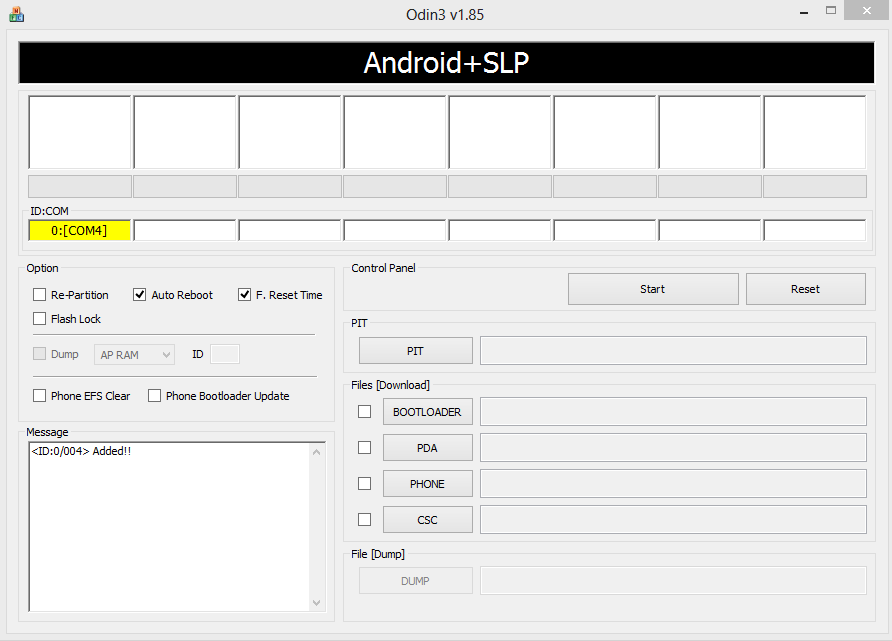Click the CSC file path field
Viewport: 892px width, 641px height.
coord(674,520)
